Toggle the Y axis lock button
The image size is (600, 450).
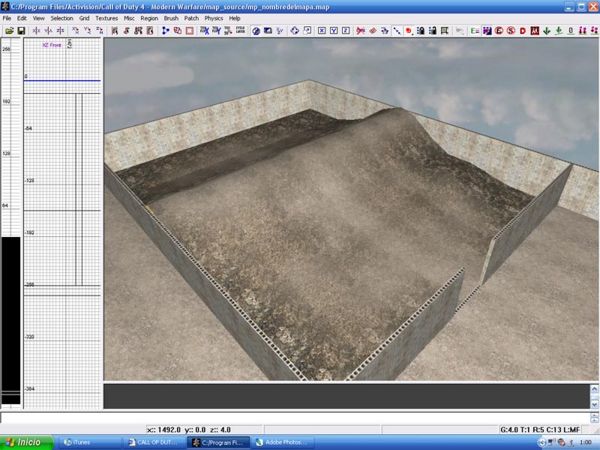point(334,31)
